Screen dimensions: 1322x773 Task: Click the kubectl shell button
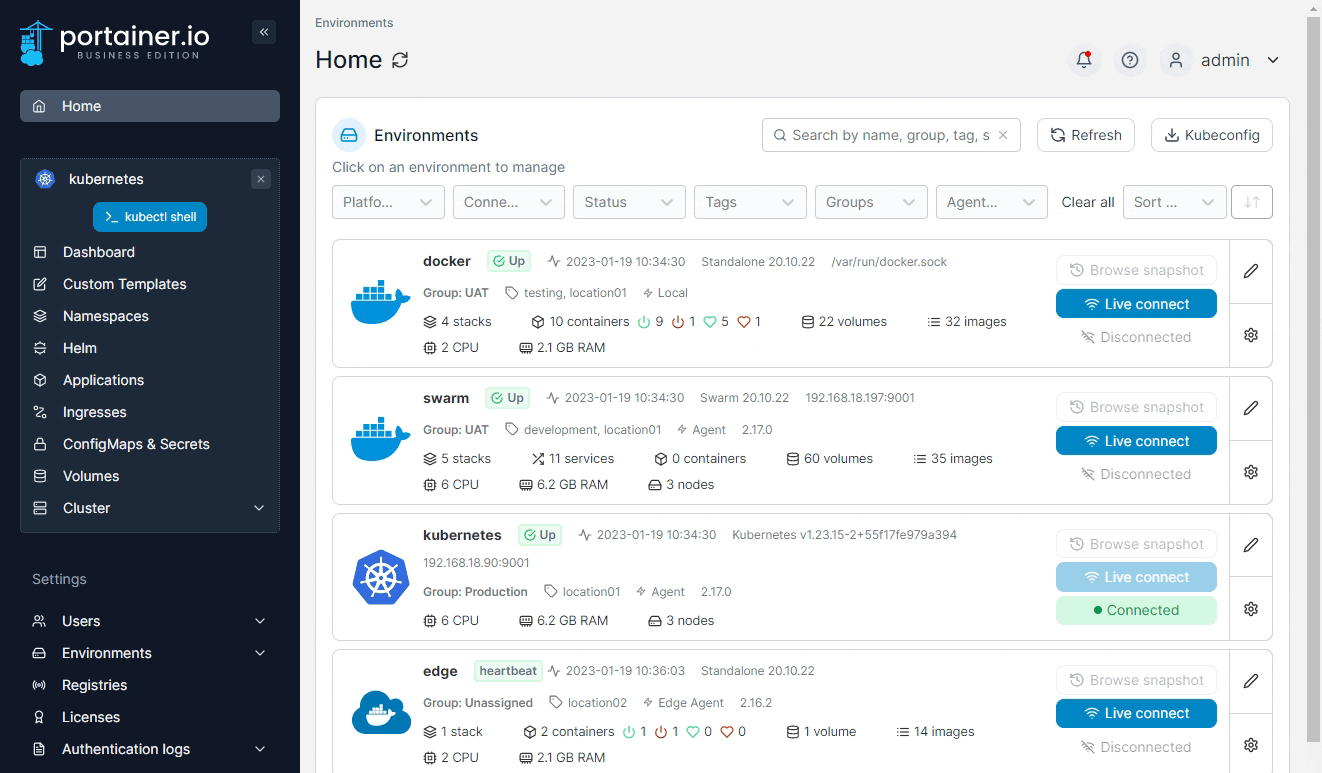[x=150, y=217]
